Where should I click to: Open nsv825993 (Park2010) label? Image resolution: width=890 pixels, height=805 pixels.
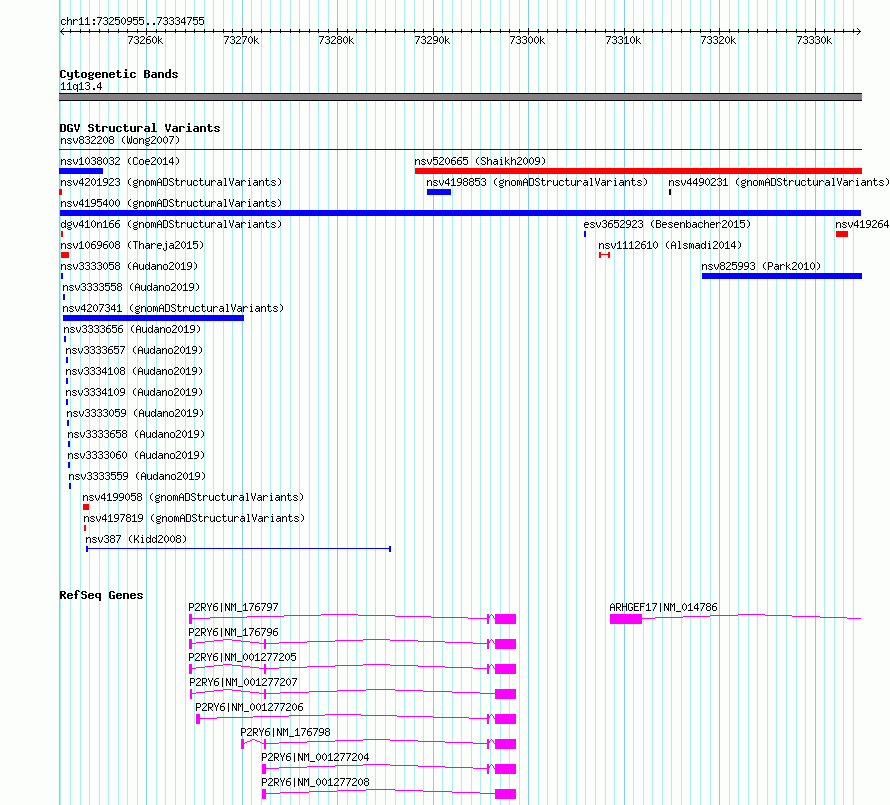pos(761,266)
